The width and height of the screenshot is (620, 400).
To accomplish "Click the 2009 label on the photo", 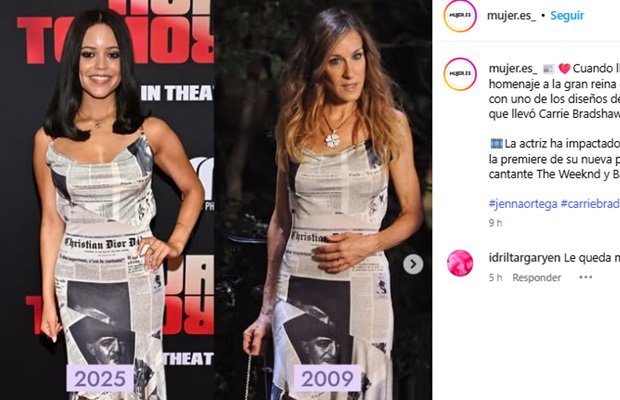I will point(327,379).
